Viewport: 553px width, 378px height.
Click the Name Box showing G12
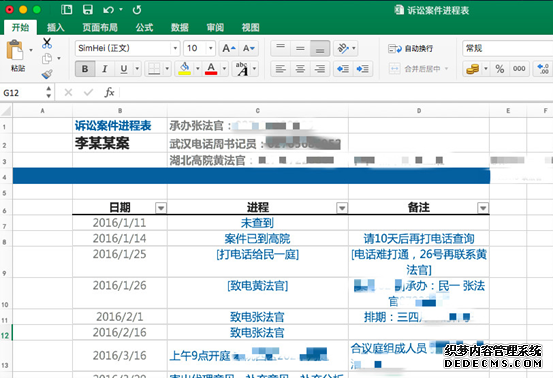coord(22,93)
